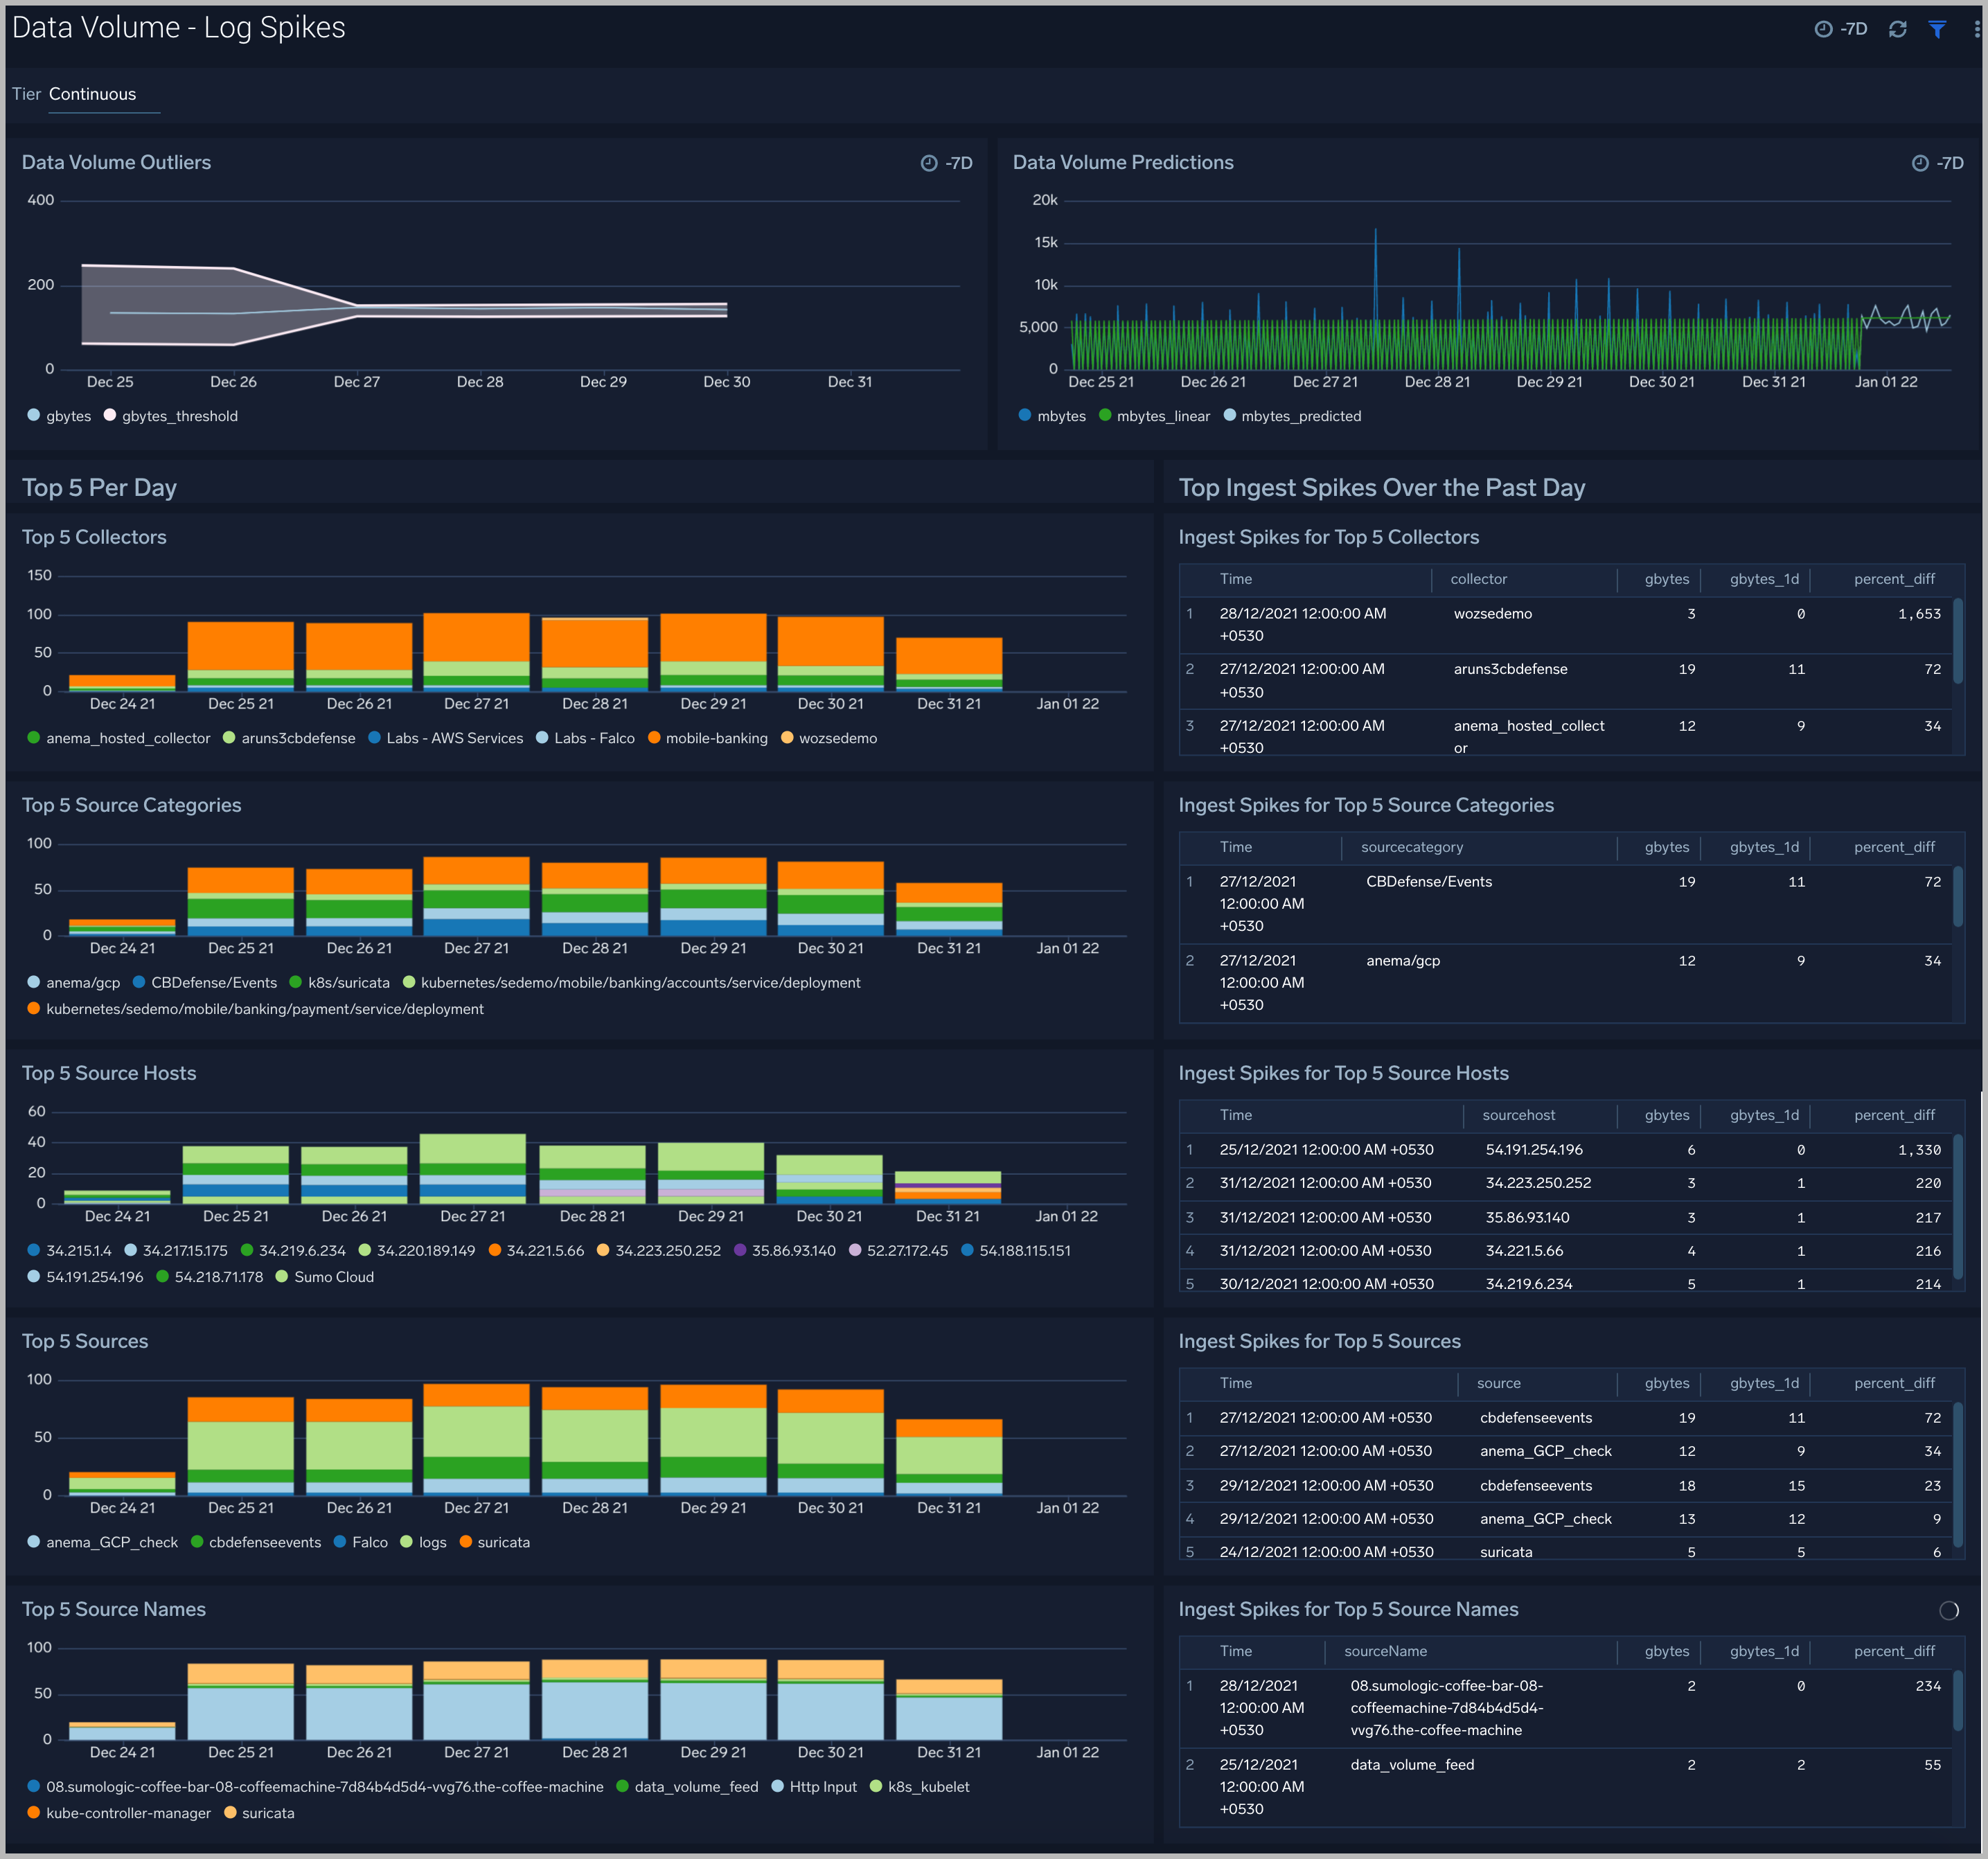Open the Data Volume Outliers panel title
Viewport: 1988px width, 1859px height.
click(x=117, y=162)
